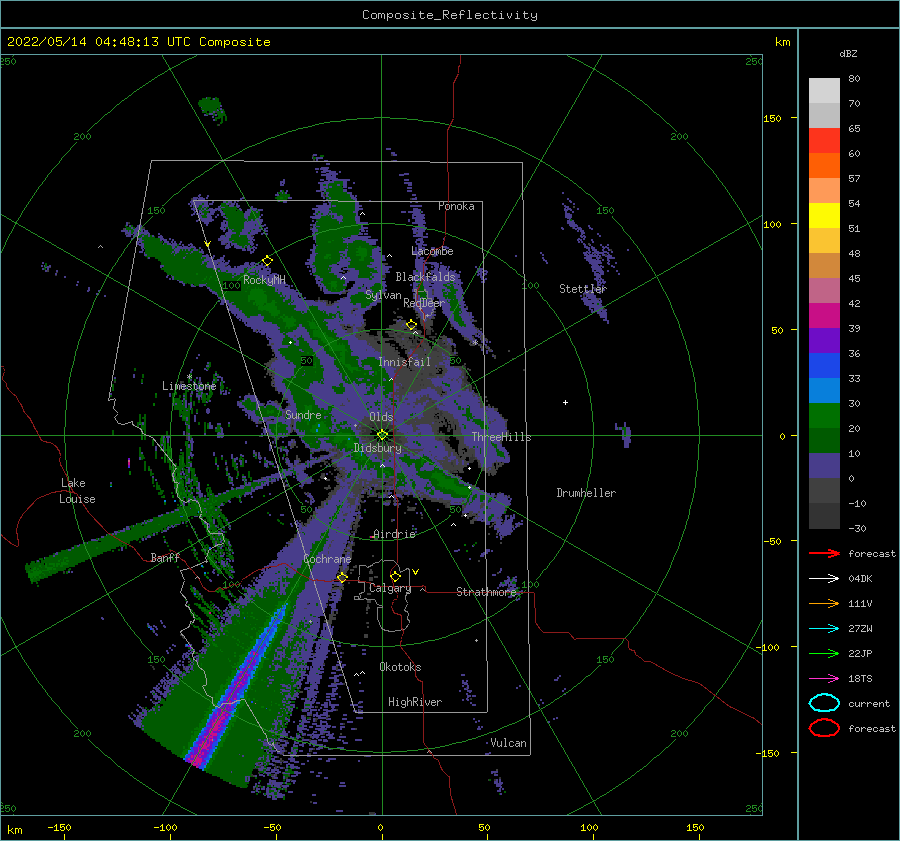Select the 80 dBZ light gray swatch
Screen dimensions: 900x841
click(x=824, y=90)
